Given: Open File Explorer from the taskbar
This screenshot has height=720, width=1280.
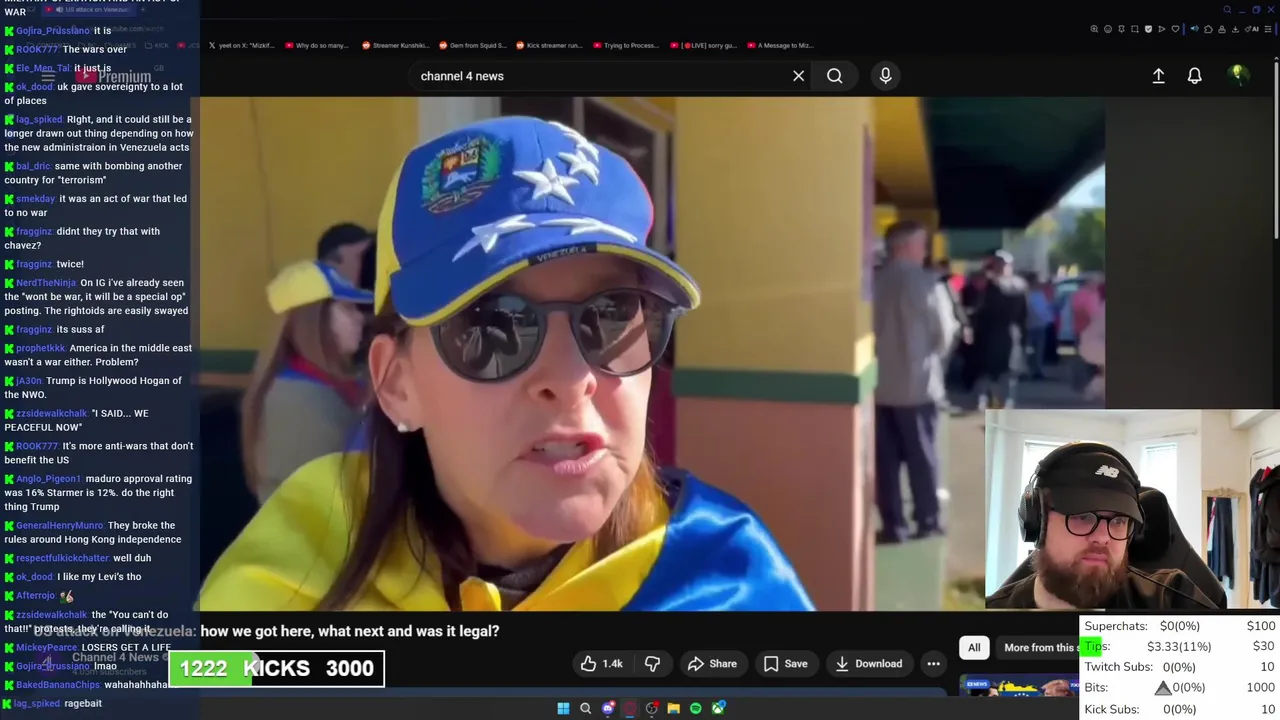Looking at the screenshot, I should (673, 708).
